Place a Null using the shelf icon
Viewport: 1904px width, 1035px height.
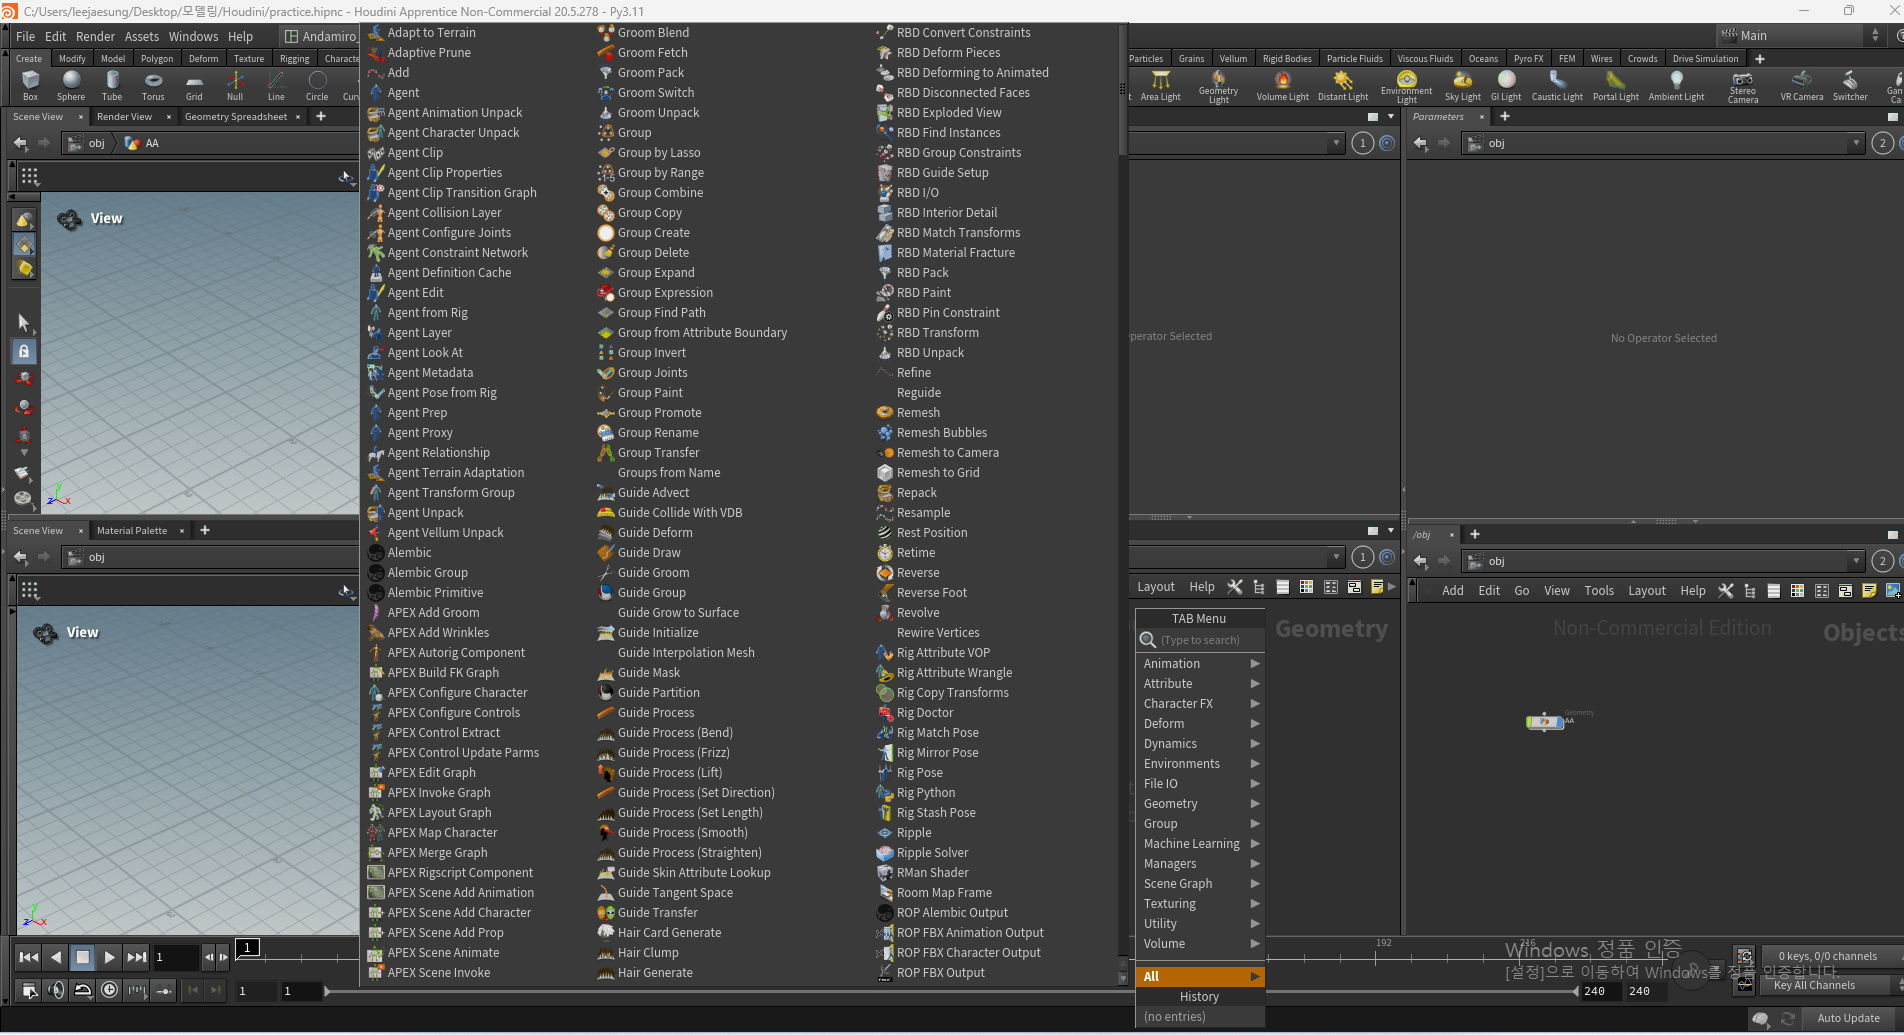pos(235,85)
